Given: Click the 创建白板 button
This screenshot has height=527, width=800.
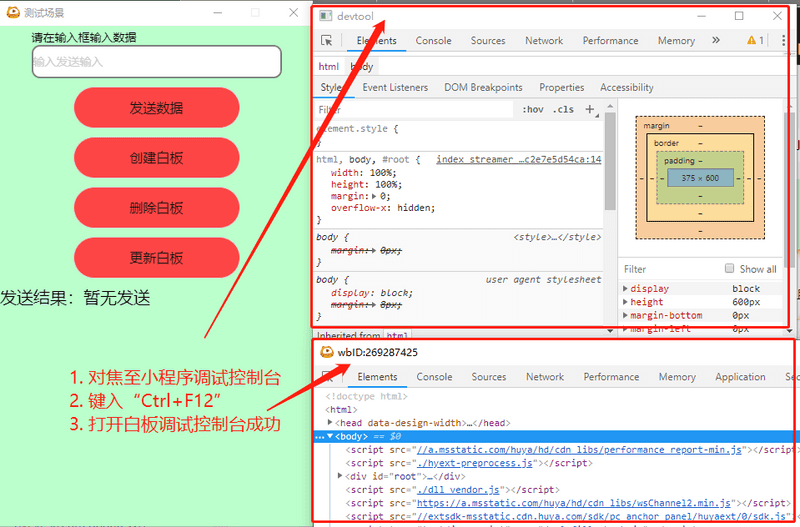Looking at the screenshot, I should tap(156, 158).
